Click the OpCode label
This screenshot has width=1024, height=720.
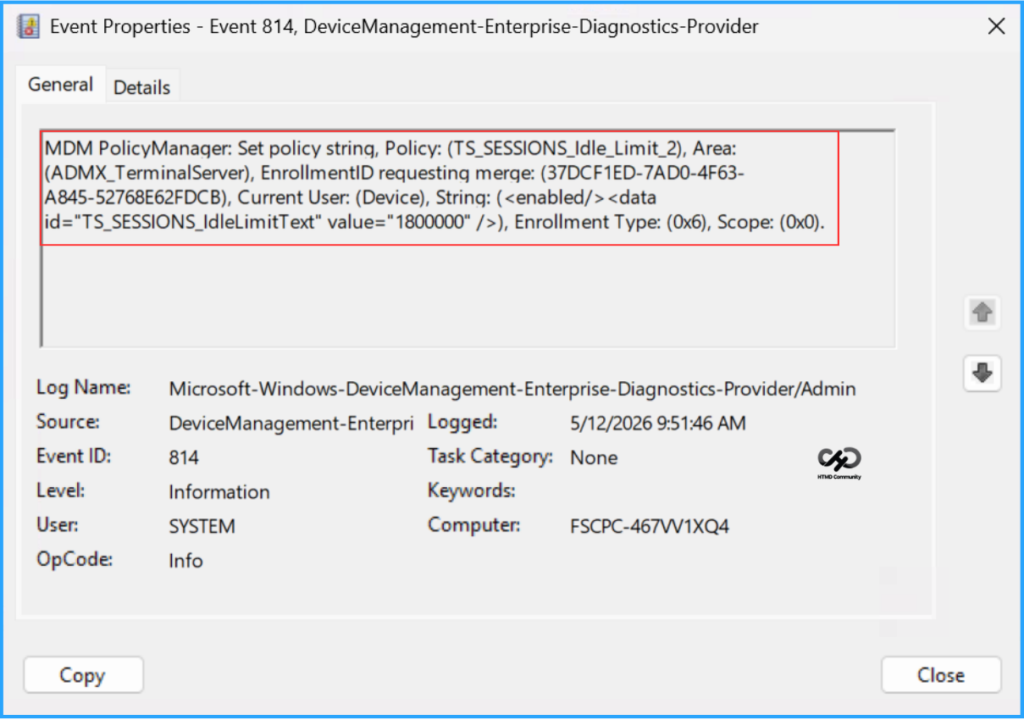click(74, 560)
